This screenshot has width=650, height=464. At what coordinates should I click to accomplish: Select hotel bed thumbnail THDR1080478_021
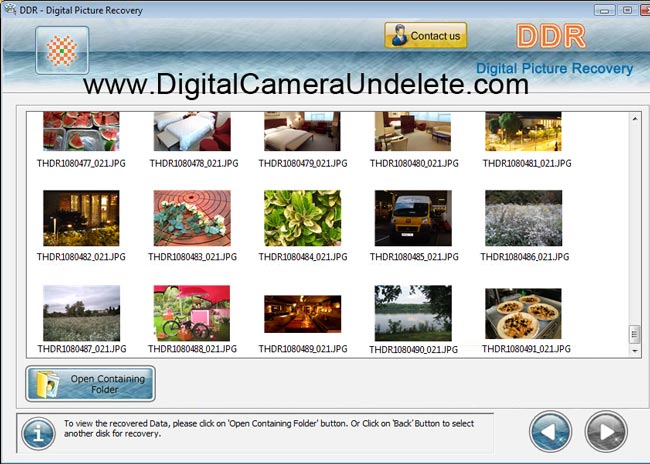point(192,131)
